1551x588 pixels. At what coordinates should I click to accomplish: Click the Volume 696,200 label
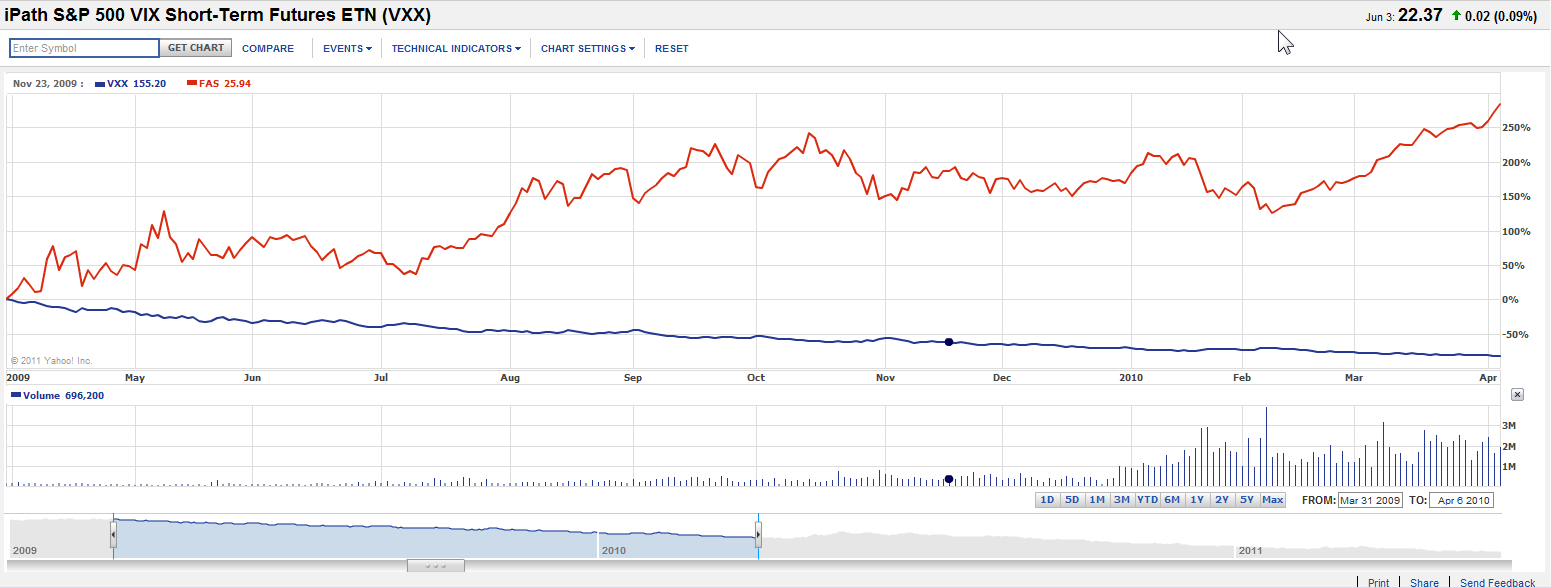click(63, 395)
